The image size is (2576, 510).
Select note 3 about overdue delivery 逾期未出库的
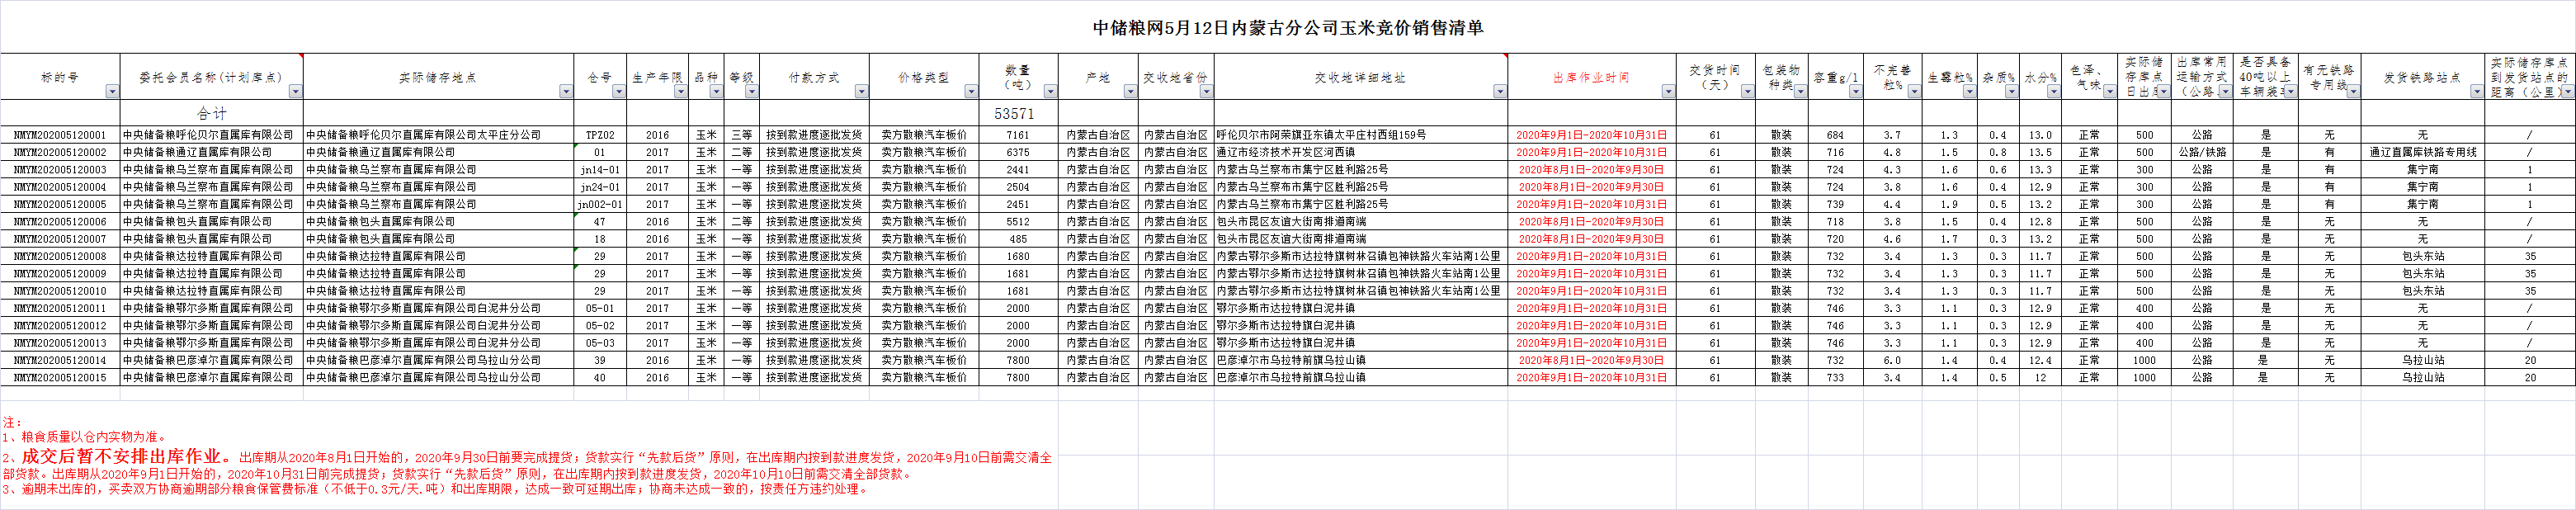click(436, 489)
